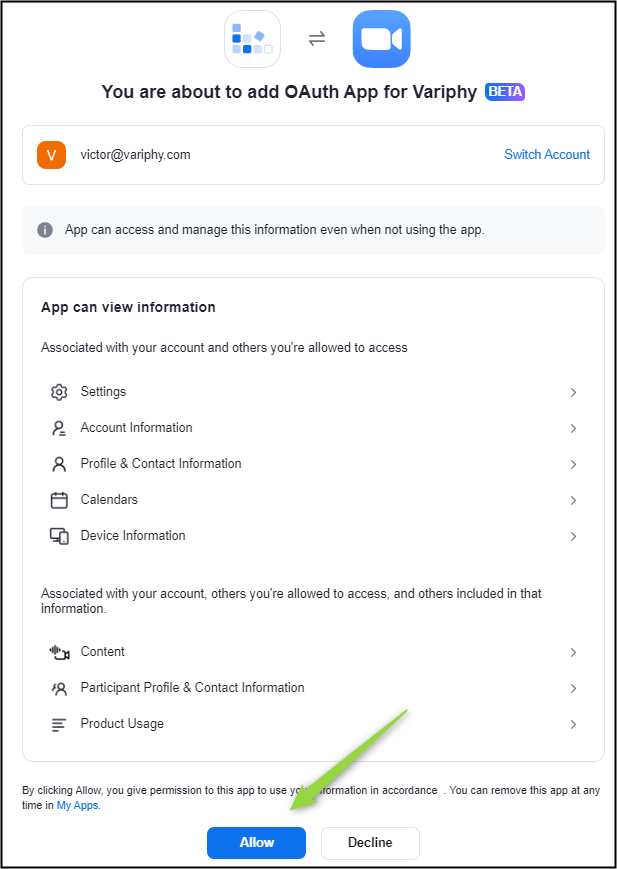Click the Settings gear icon
This screenshot has width=617, height=869.
(x=59, y=392)
